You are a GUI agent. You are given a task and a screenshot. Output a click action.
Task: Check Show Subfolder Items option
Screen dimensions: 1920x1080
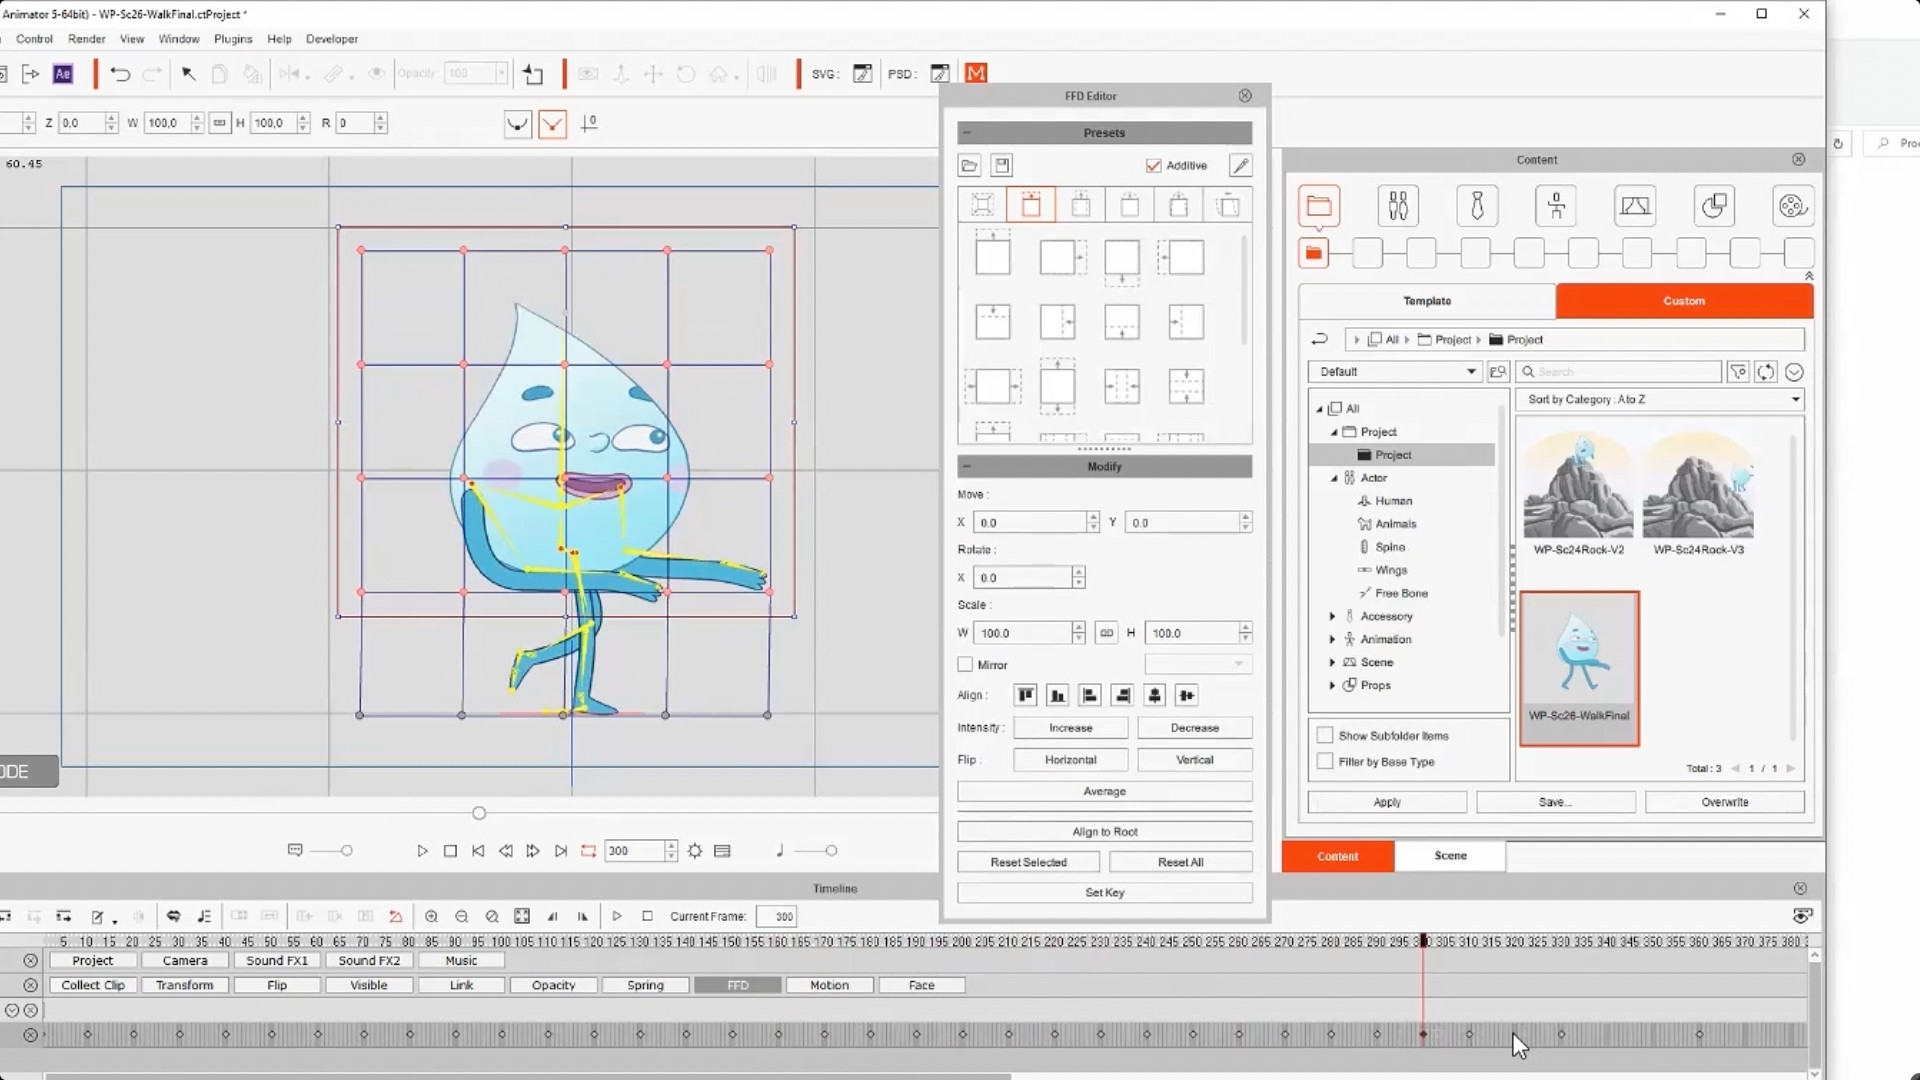(1325, 735)
